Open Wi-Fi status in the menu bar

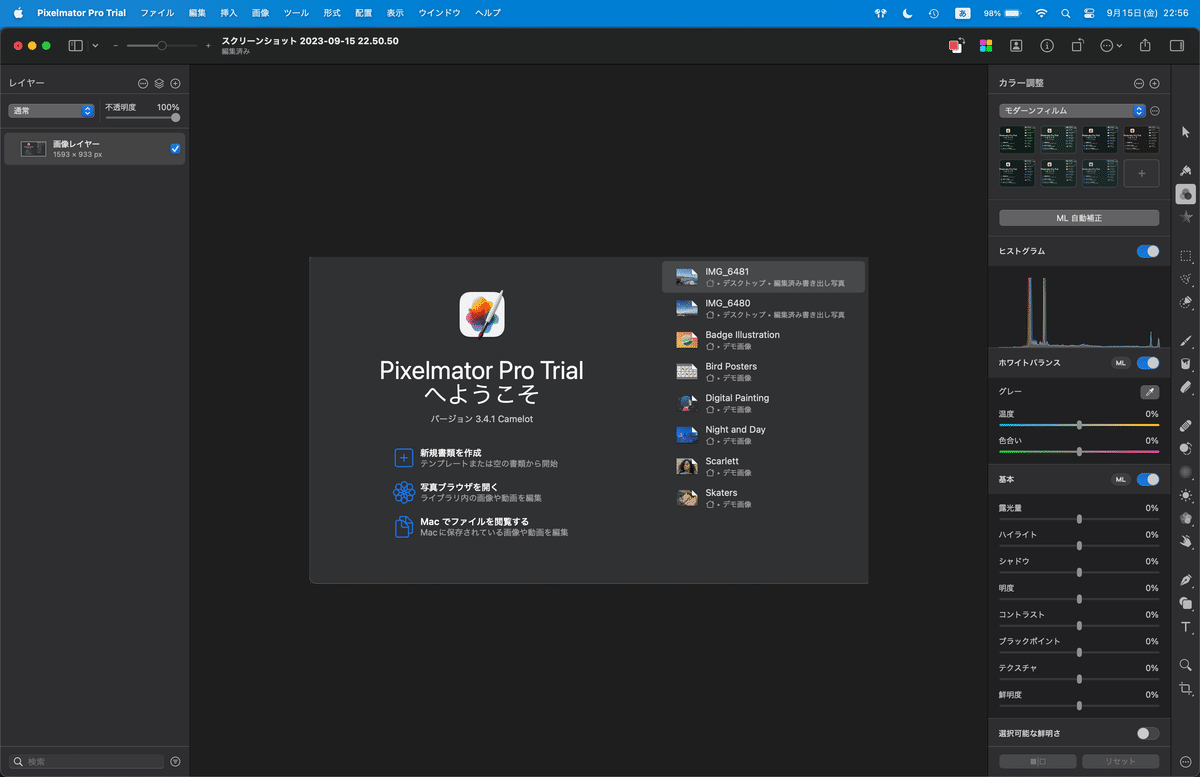1041,13
